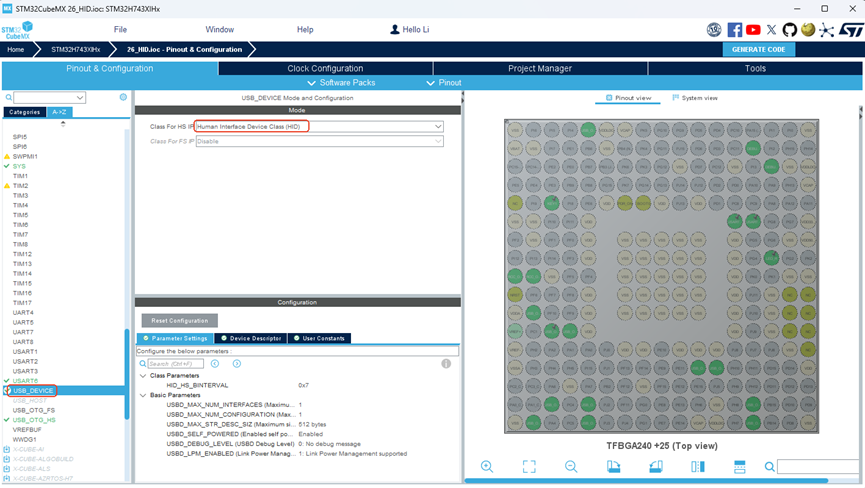Viewport: 865px width, 488px height.
Task: Click the parameter info icon
Action: tap(446, 363)
